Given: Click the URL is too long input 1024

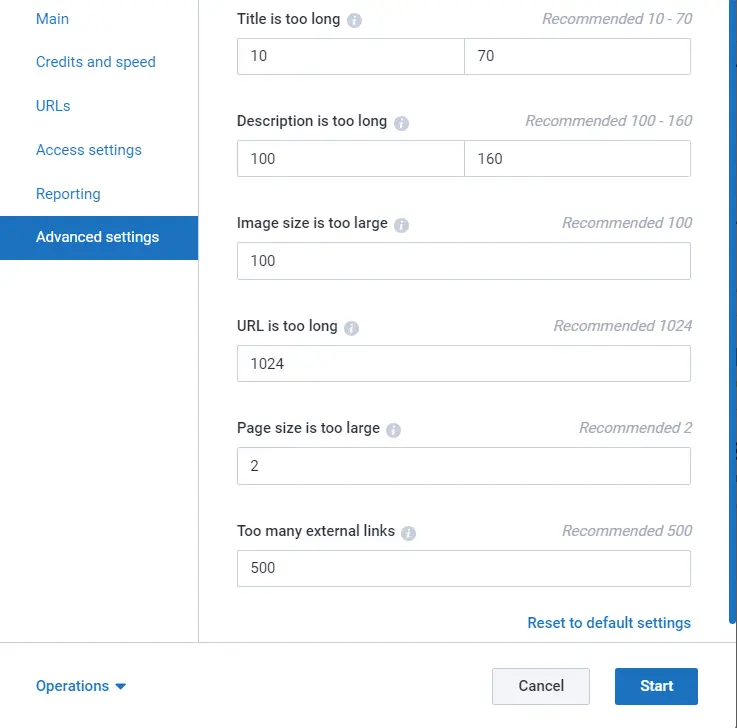Looking at the screenshot, I should (464, 363).
